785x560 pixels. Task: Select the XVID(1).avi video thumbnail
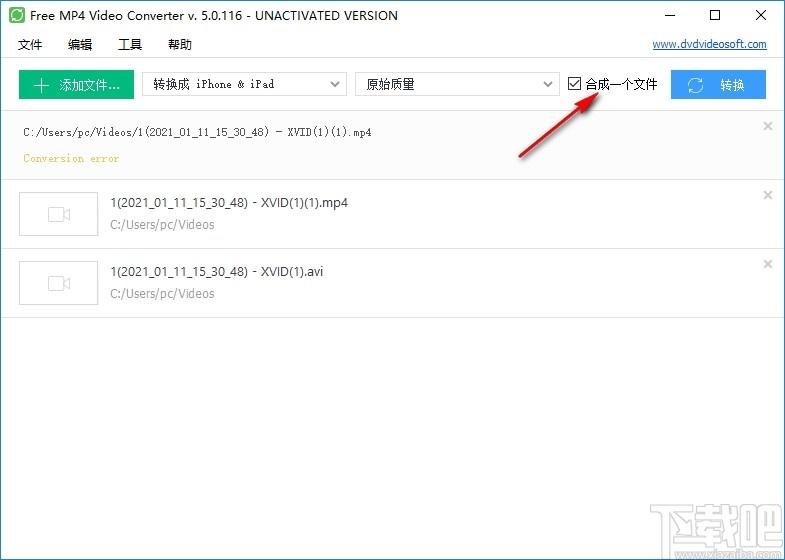coord(59,283)
